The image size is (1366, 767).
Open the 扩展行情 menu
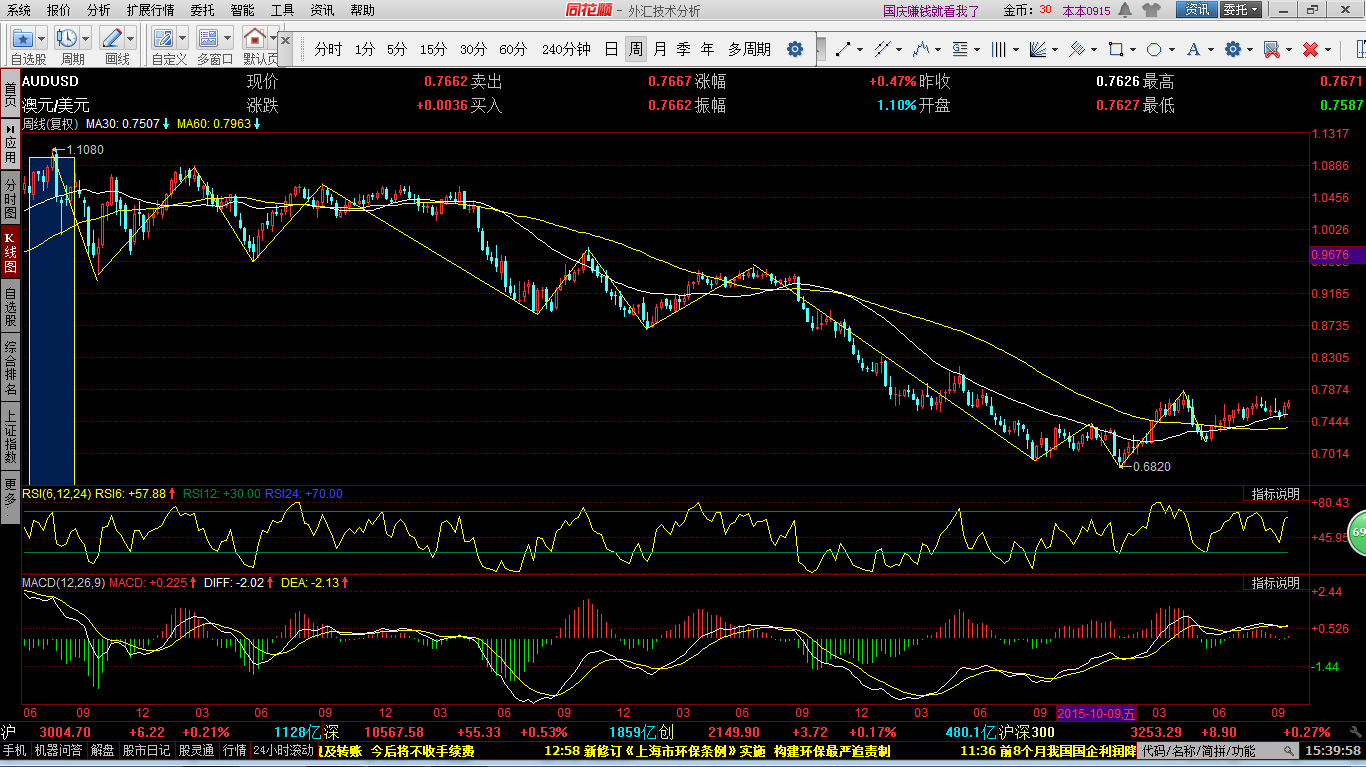150,10
